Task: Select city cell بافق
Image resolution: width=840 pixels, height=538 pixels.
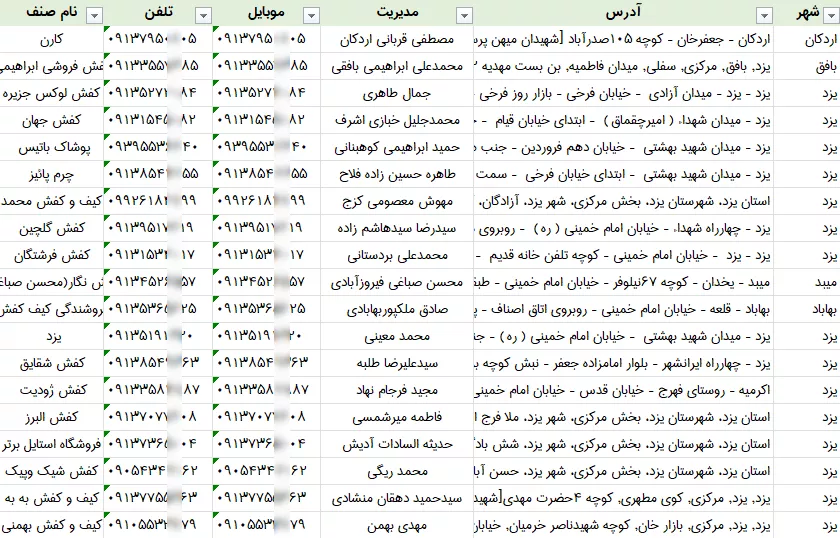Action: (x=807, y=66)
